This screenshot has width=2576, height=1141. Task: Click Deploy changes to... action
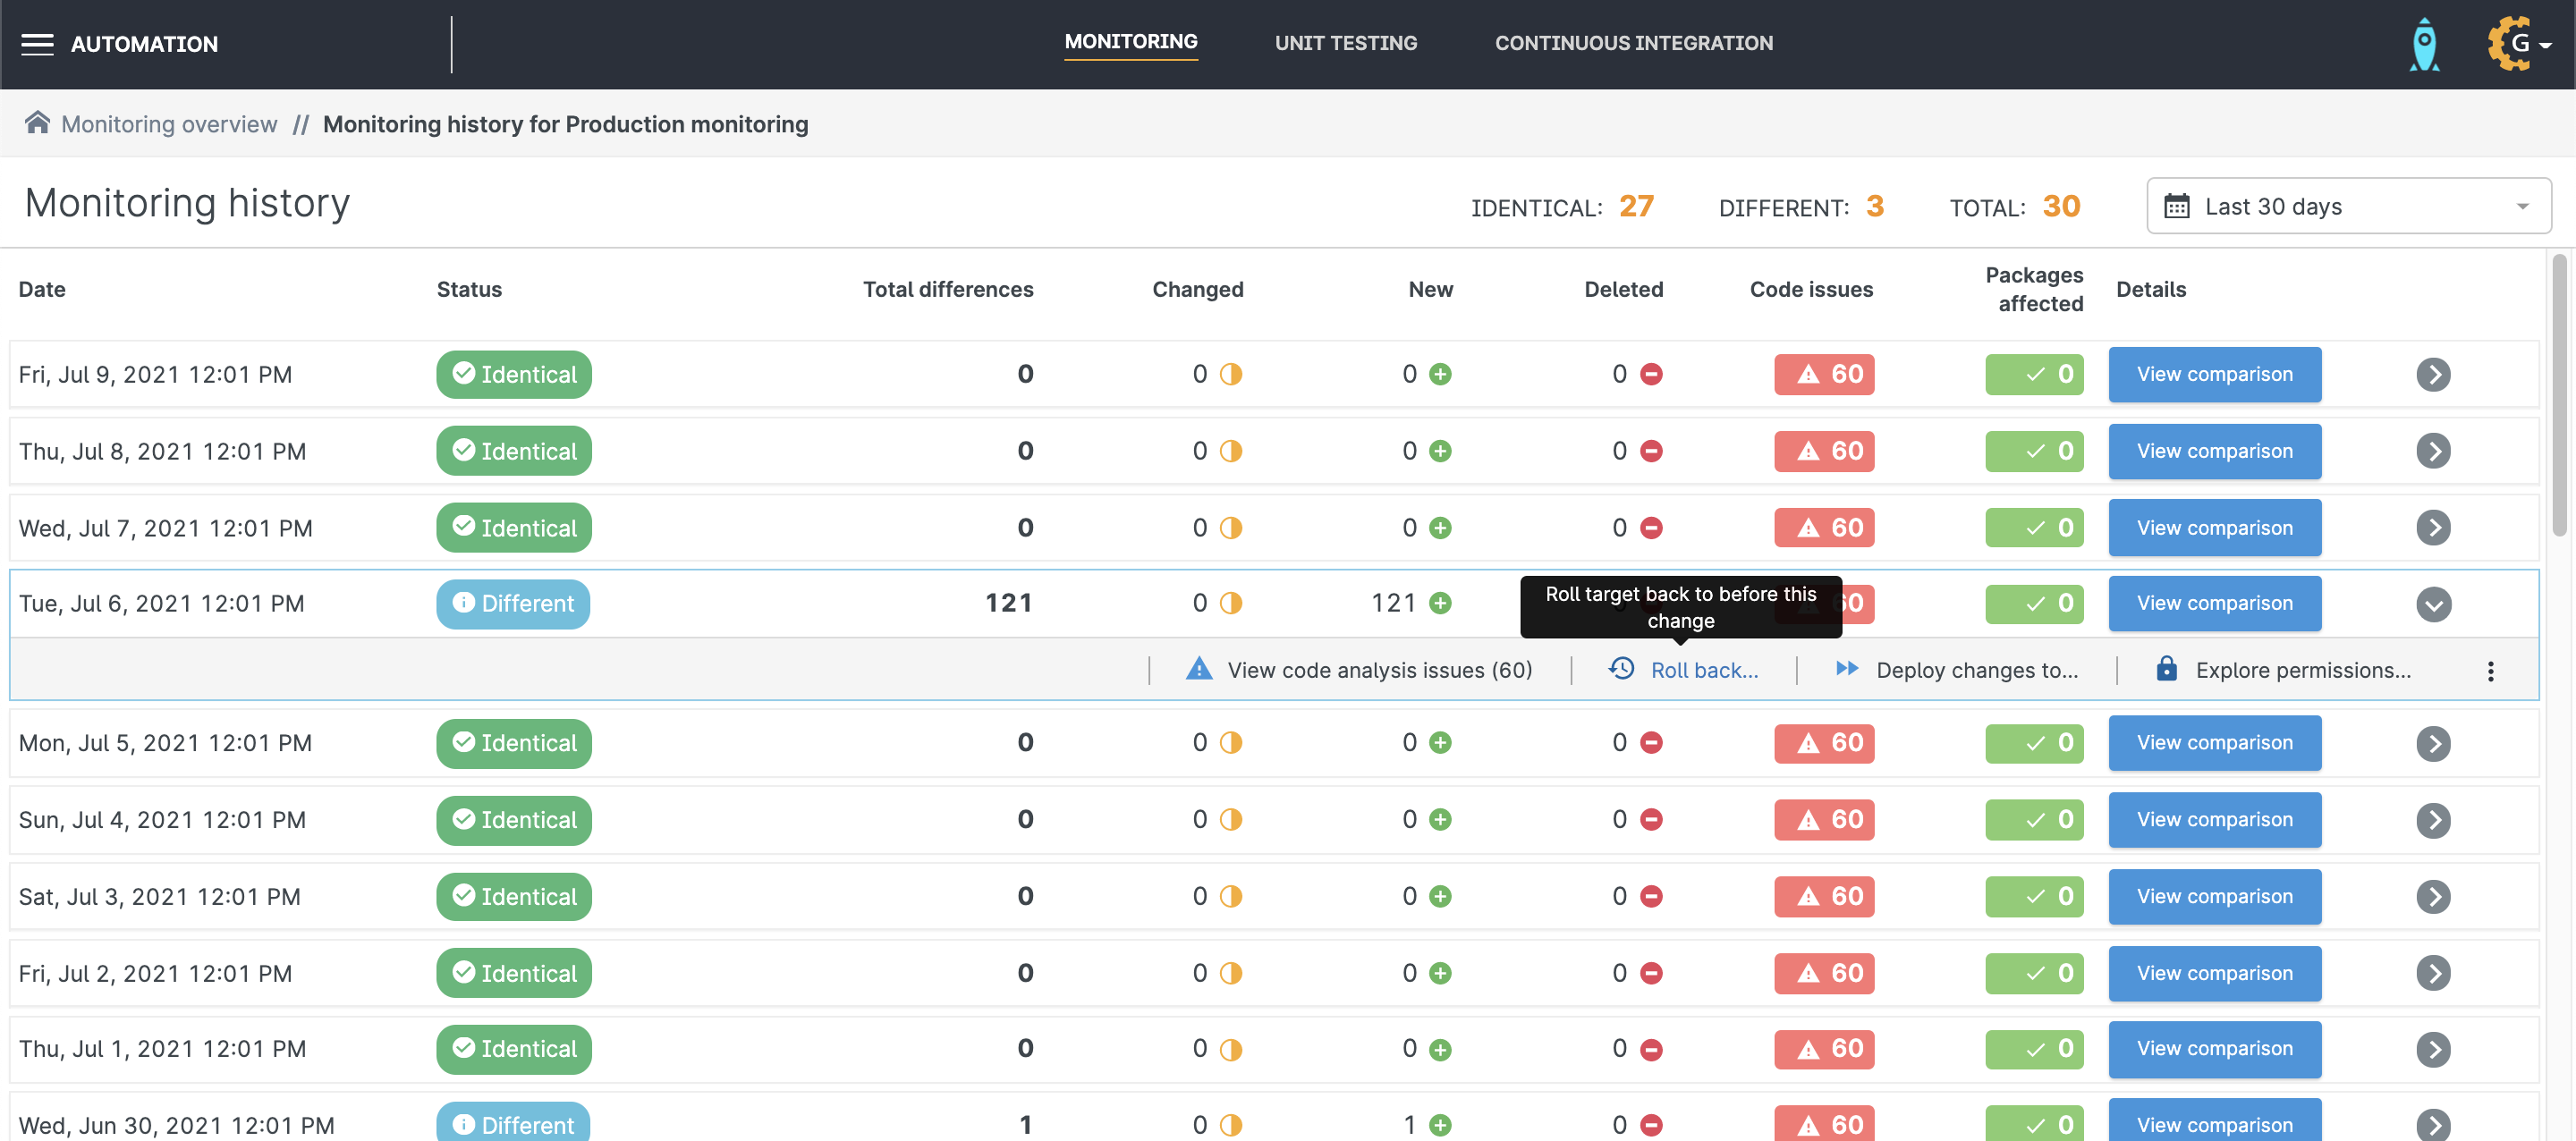(1976, 670)
